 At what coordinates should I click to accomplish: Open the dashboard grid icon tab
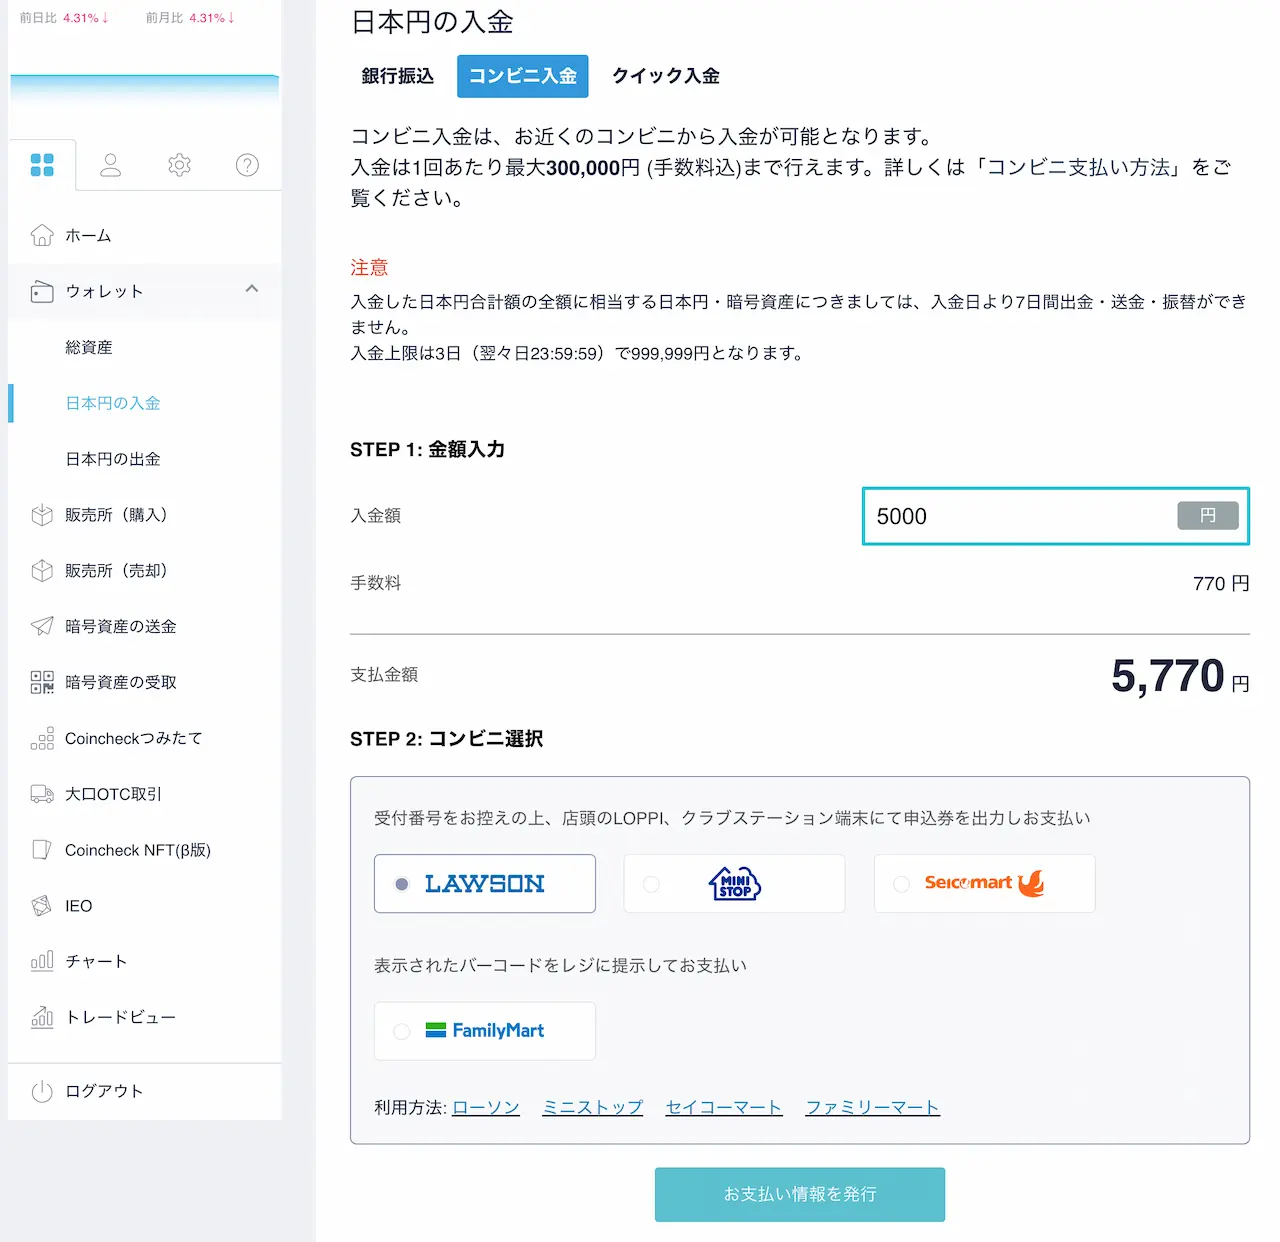coord(42,165)
